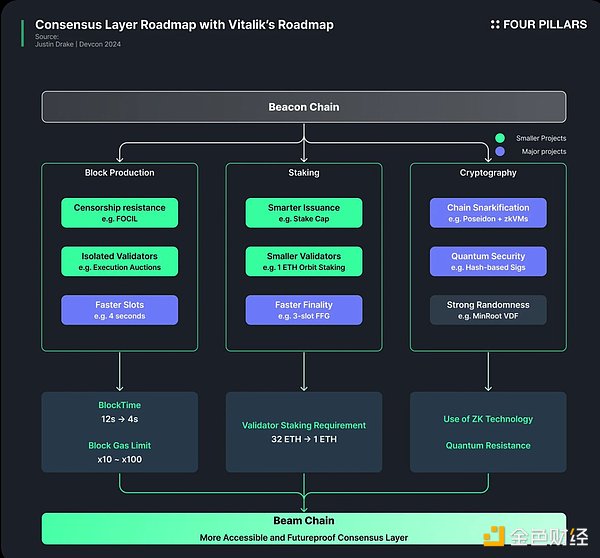Click the Strong Randomness MinRoot VDF box
This screenshot has height=558, width=600.
click(488, 310)
